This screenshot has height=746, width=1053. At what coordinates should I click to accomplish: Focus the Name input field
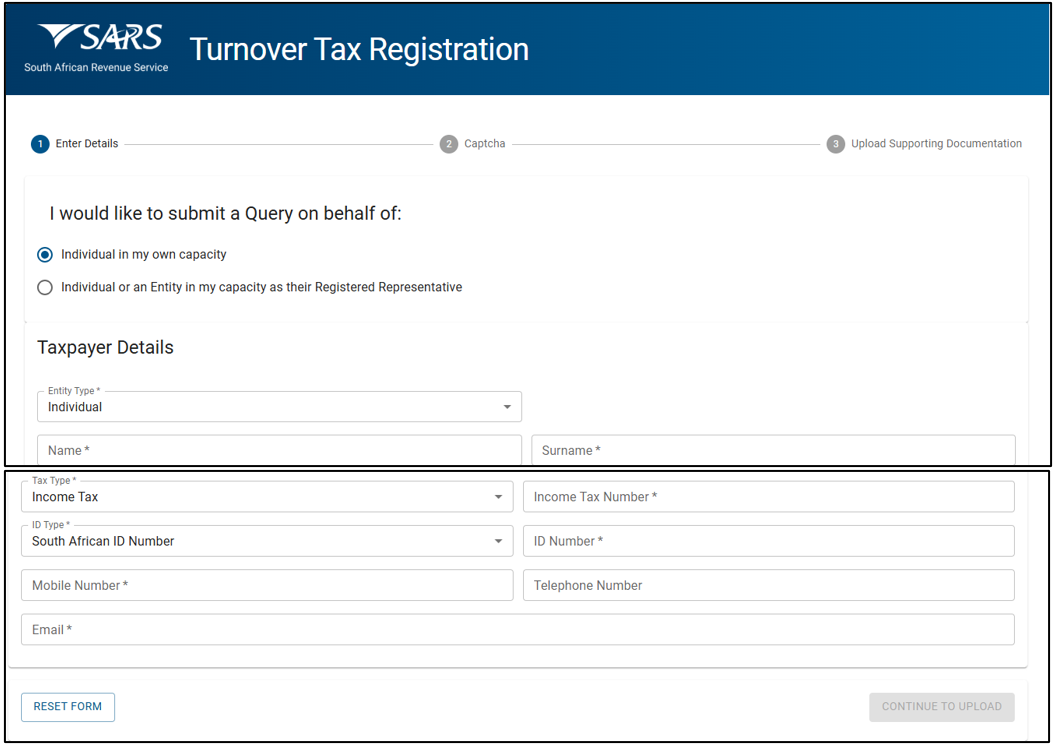[279, 450]
